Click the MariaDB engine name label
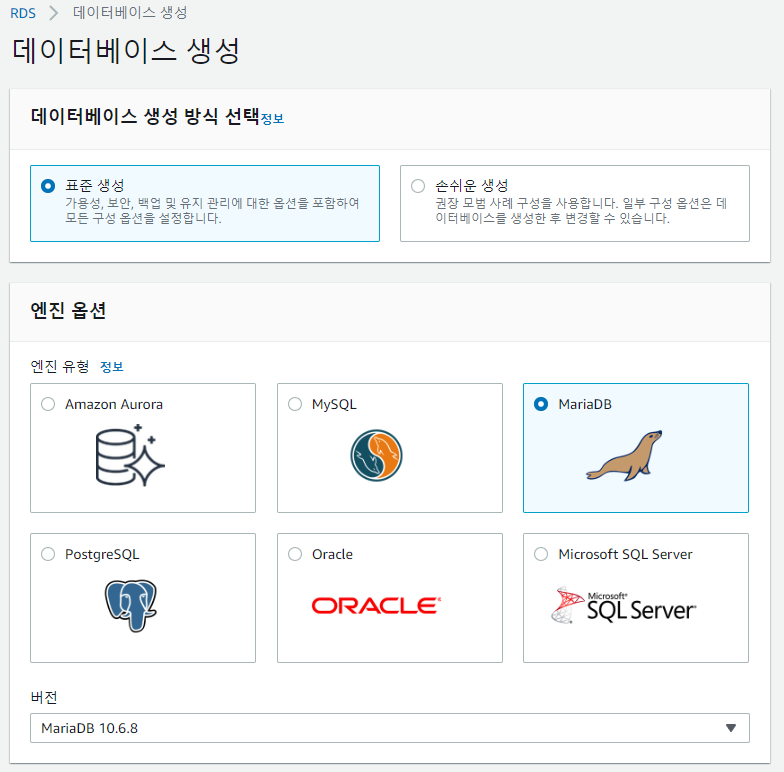 point(585,404)
